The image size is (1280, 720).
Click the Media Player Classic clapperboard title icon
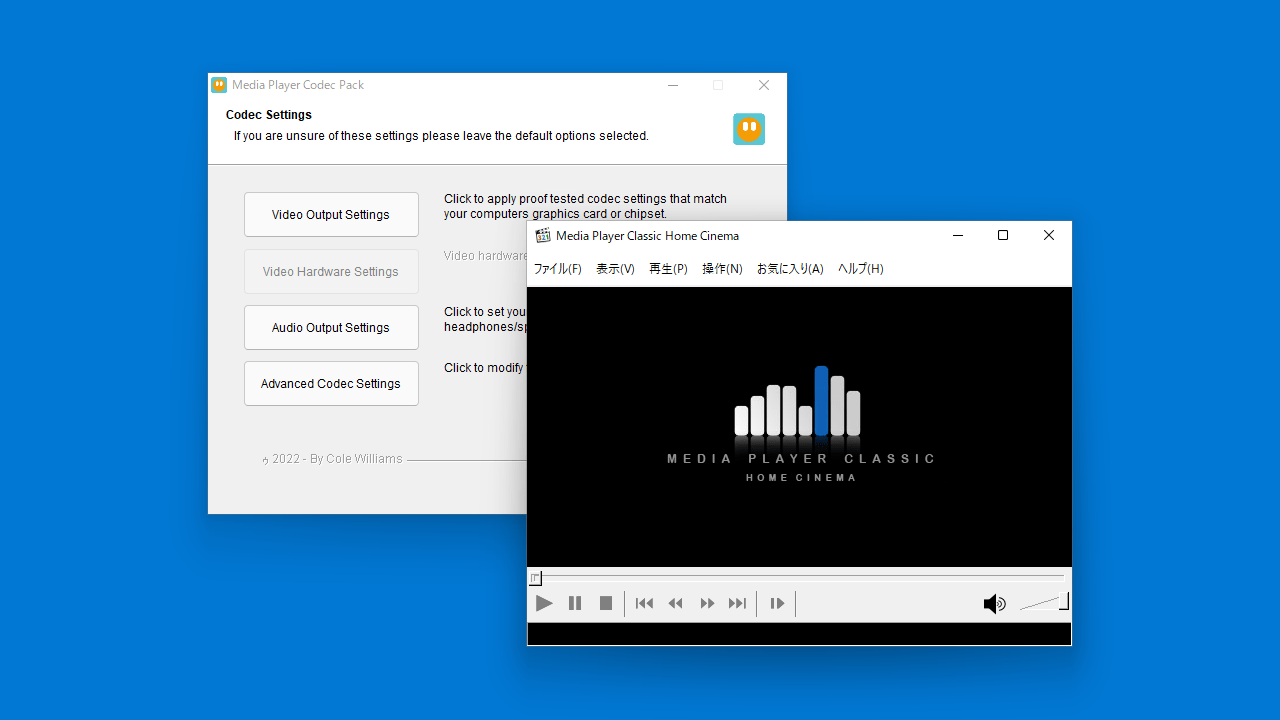543,236
